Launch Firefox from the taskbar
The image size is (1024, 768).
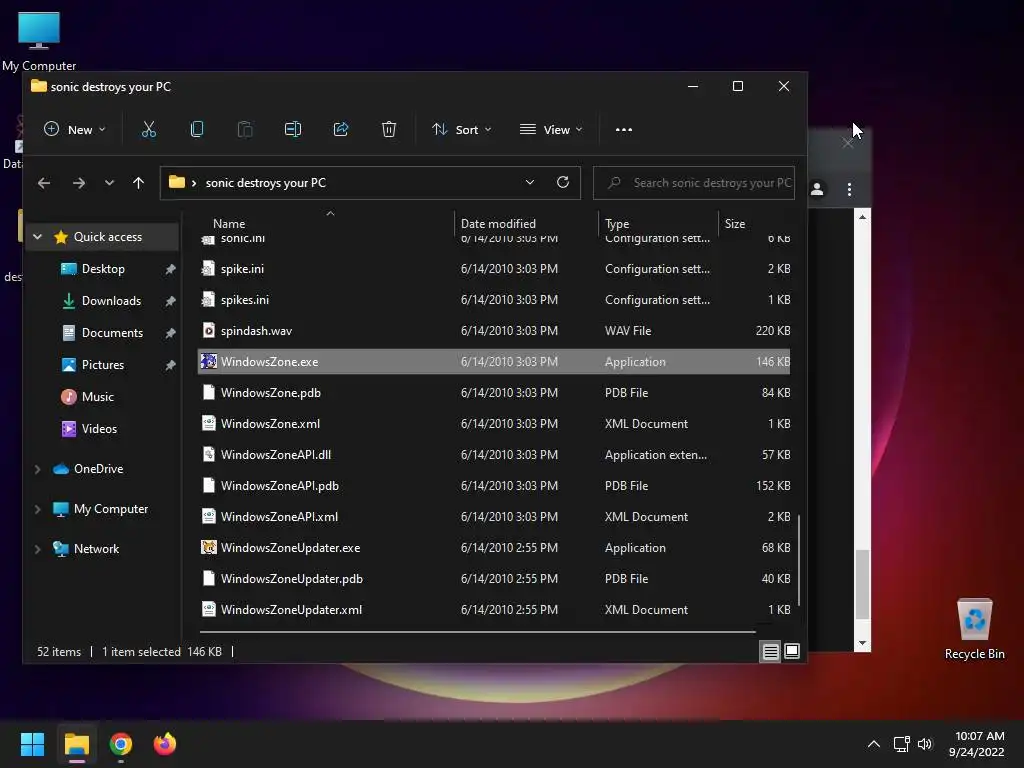click(165, 744)
